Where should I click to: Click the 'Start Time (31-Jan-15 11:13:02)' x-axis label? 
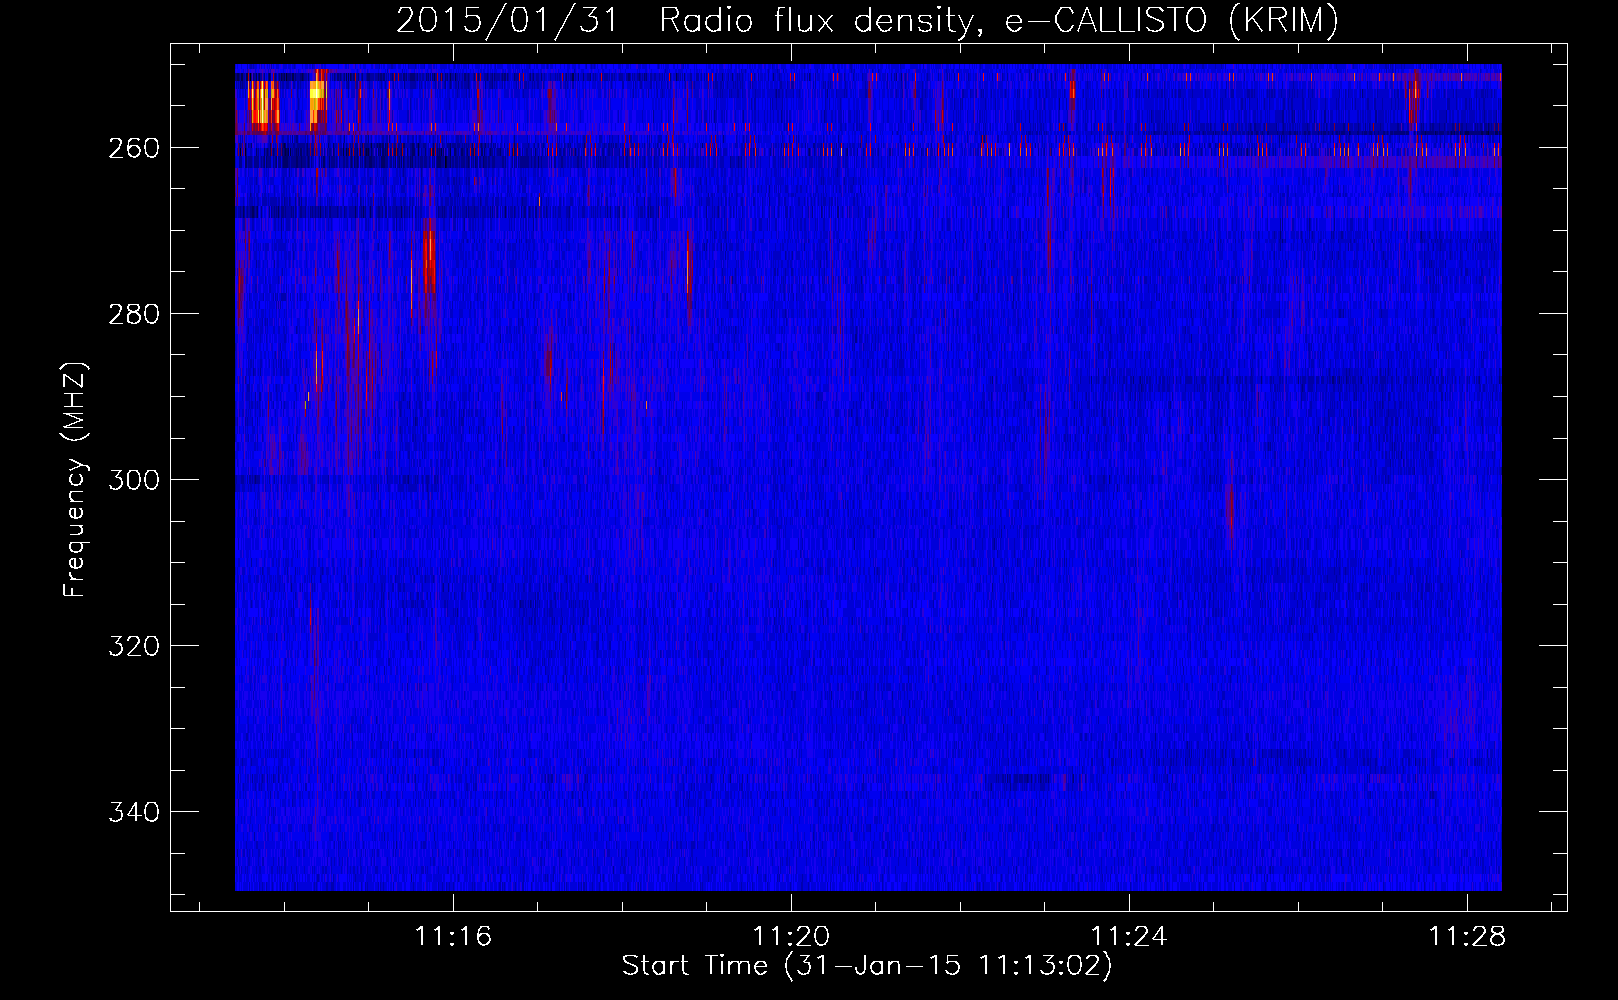867,966
